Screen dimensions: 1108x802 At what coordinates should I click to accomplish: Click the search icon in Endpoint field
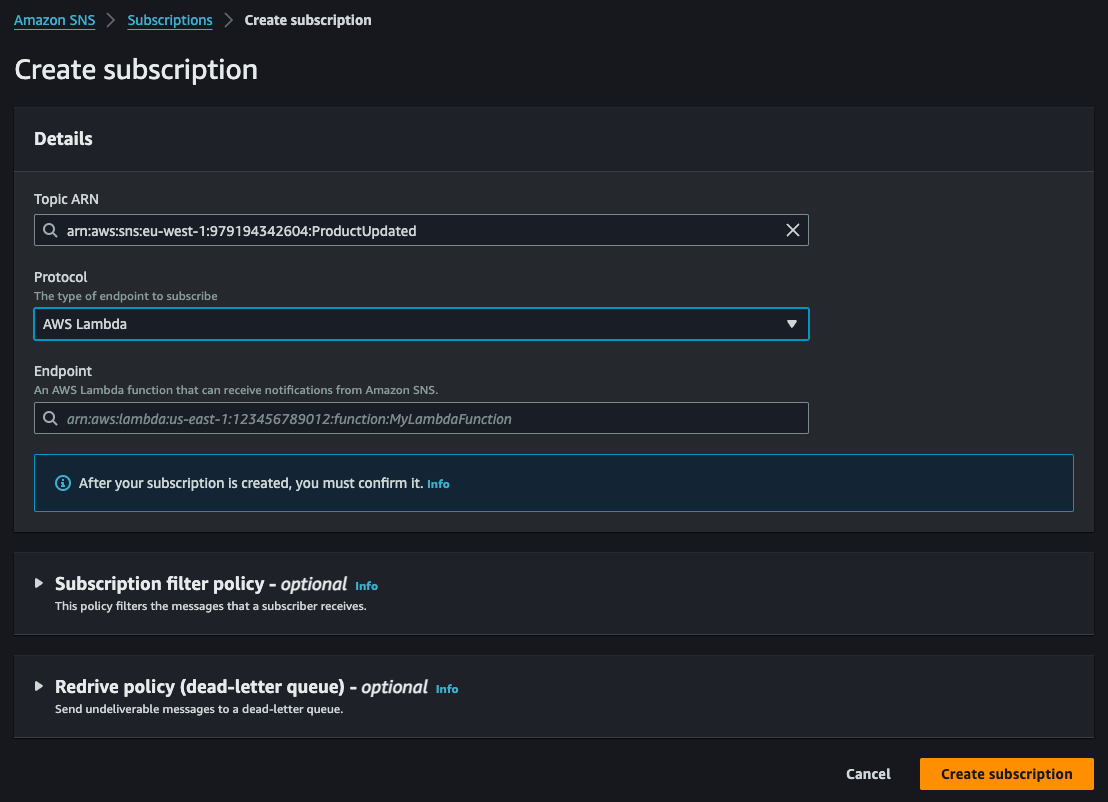pyautogui.click(x=50, y=418)
